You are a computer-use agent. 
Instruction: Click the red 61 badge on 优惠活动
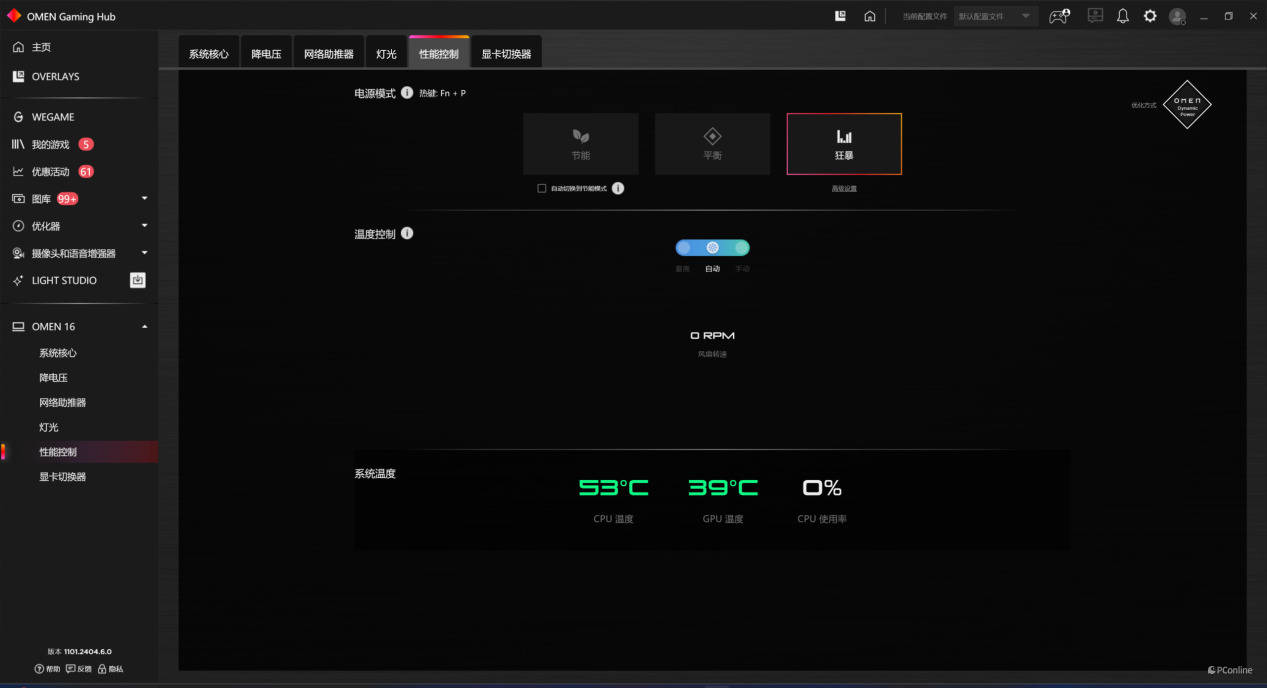pyautogui.click(x=86, y=171)
